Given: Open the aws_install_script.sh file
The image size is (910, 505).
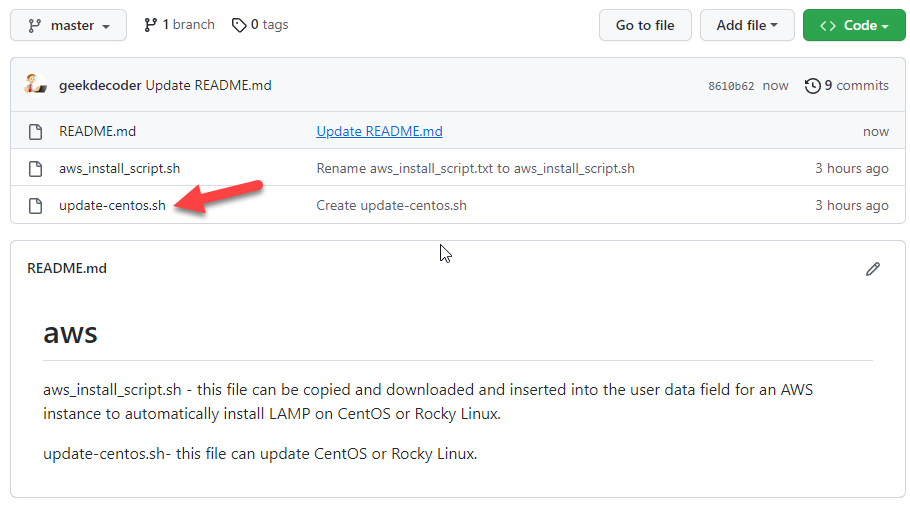Looking at the screenshot, I should point(120,168).
